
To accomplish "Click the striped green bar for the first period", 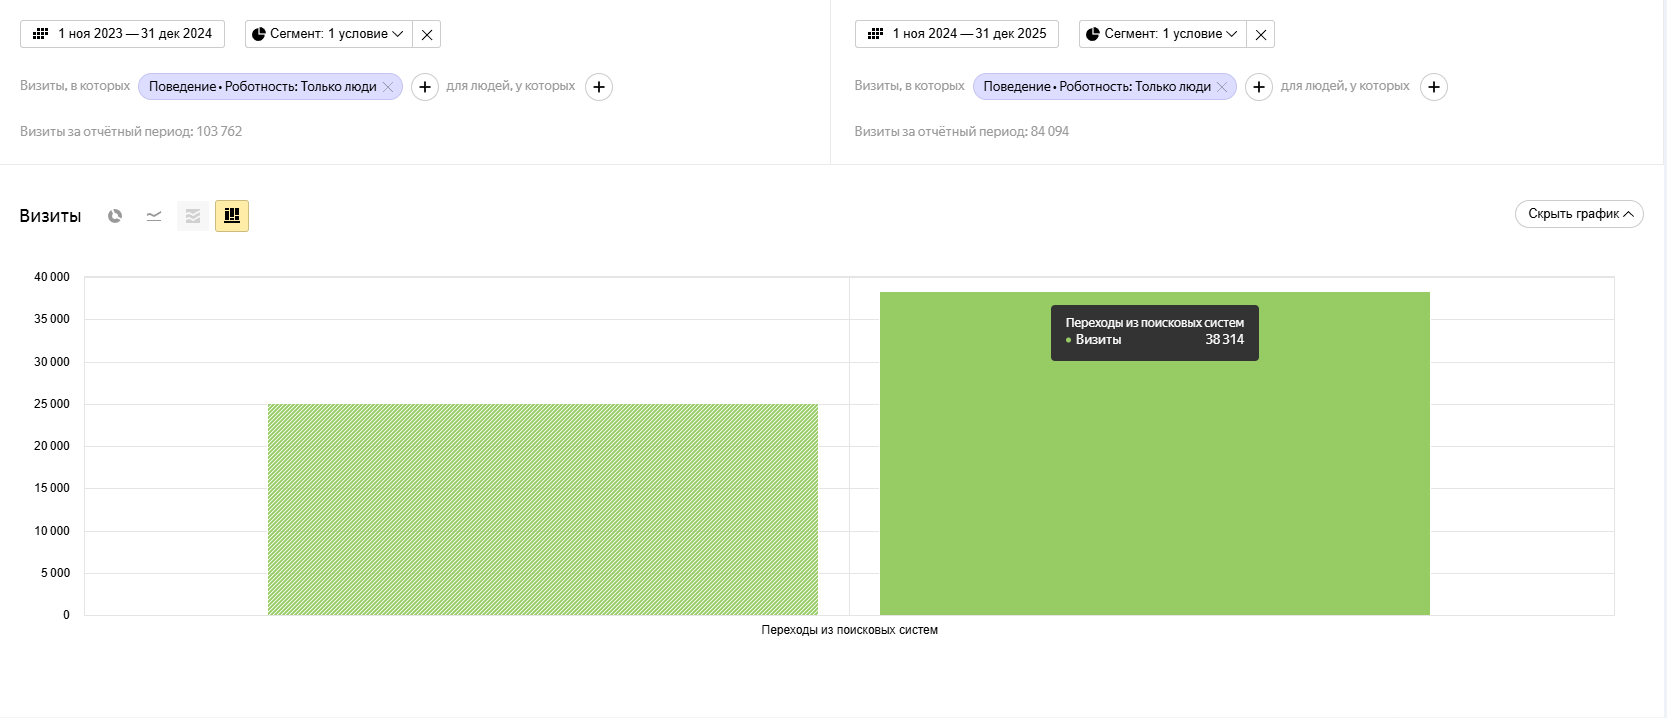I will pyautogui.click(x=542, y=510).
